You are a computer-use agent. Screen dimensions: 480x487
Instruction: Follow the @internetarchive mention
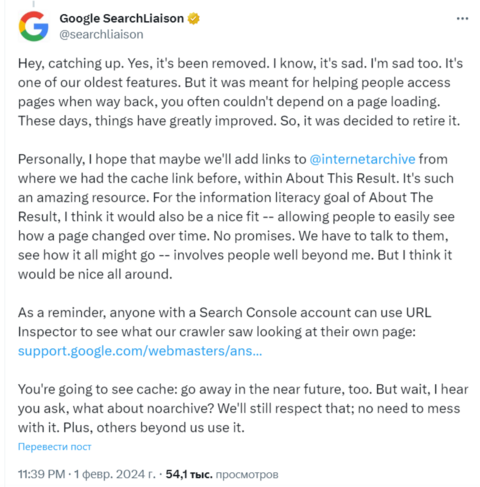click(x=362, y=159)
